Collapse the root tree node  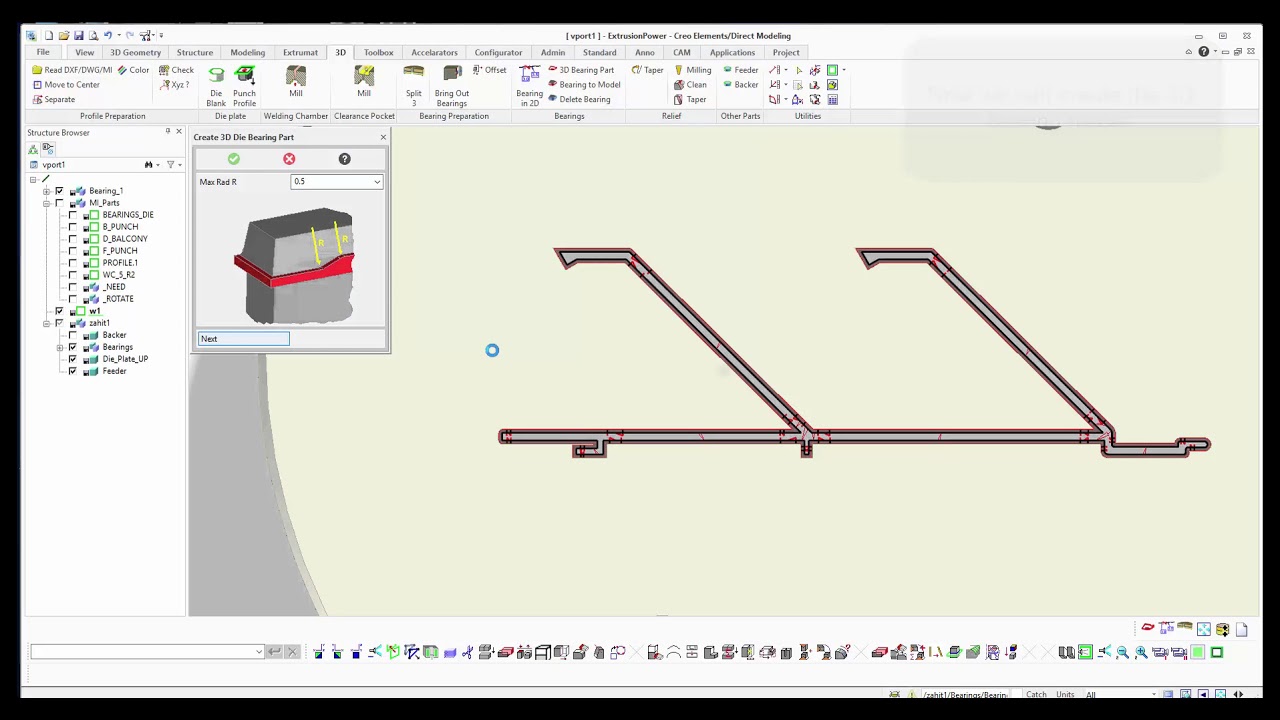coord(33,180)
